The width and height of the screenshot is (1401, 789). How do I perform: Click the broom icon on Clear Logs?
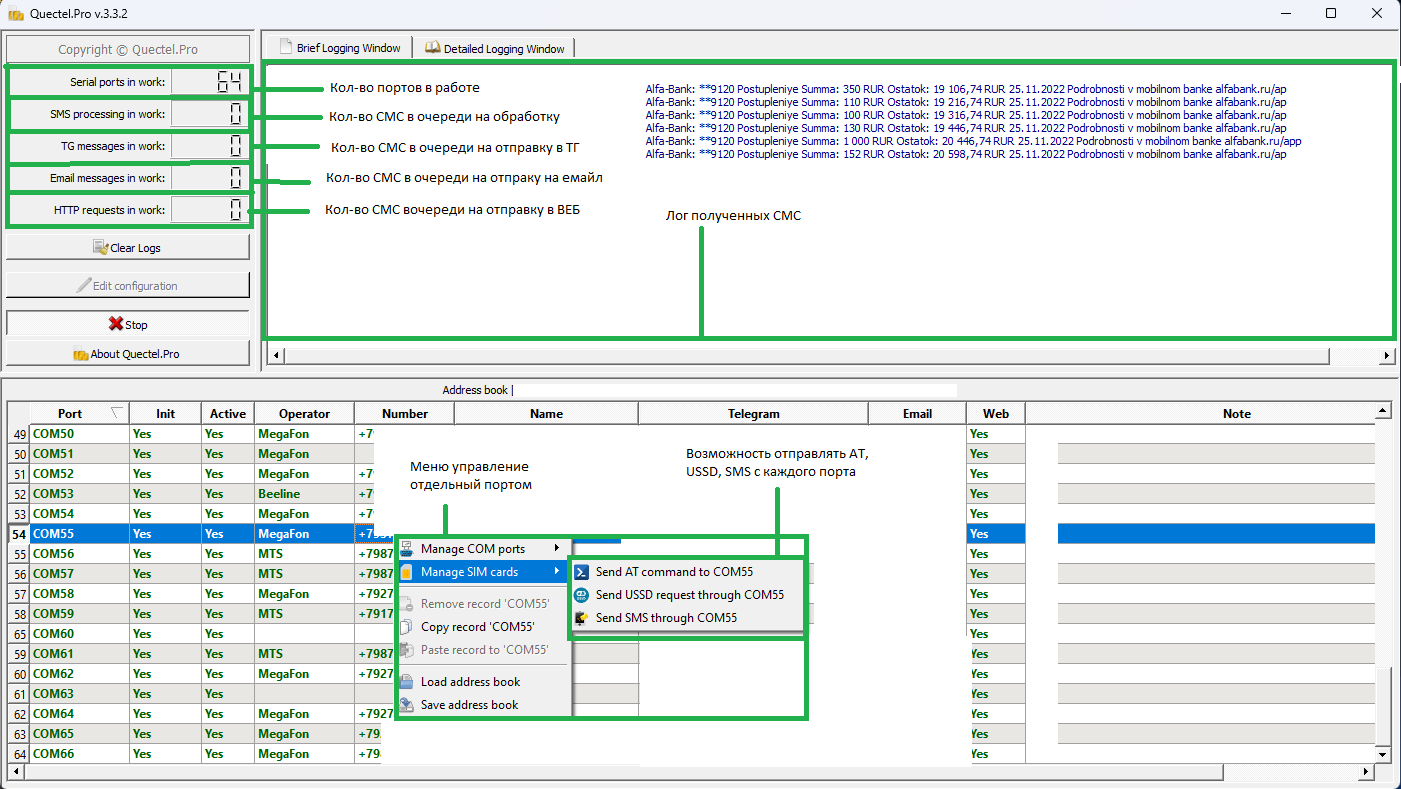coord(100,247)
